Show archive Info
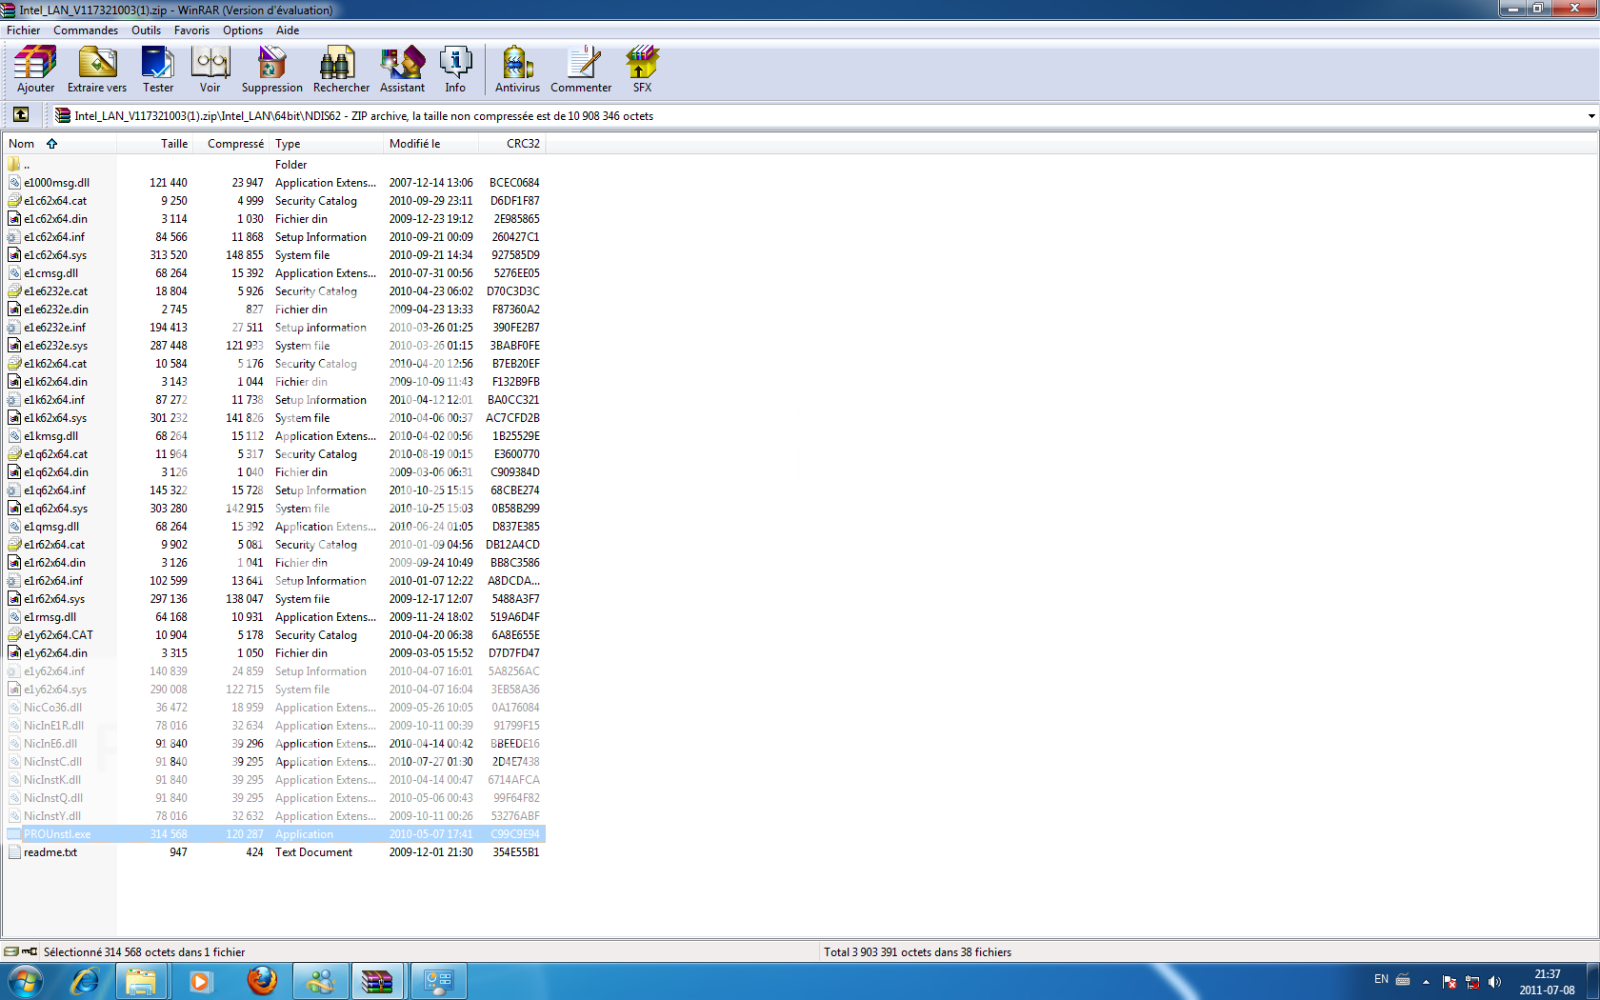Screen dimensions: 1600x1000 [455, 69]
